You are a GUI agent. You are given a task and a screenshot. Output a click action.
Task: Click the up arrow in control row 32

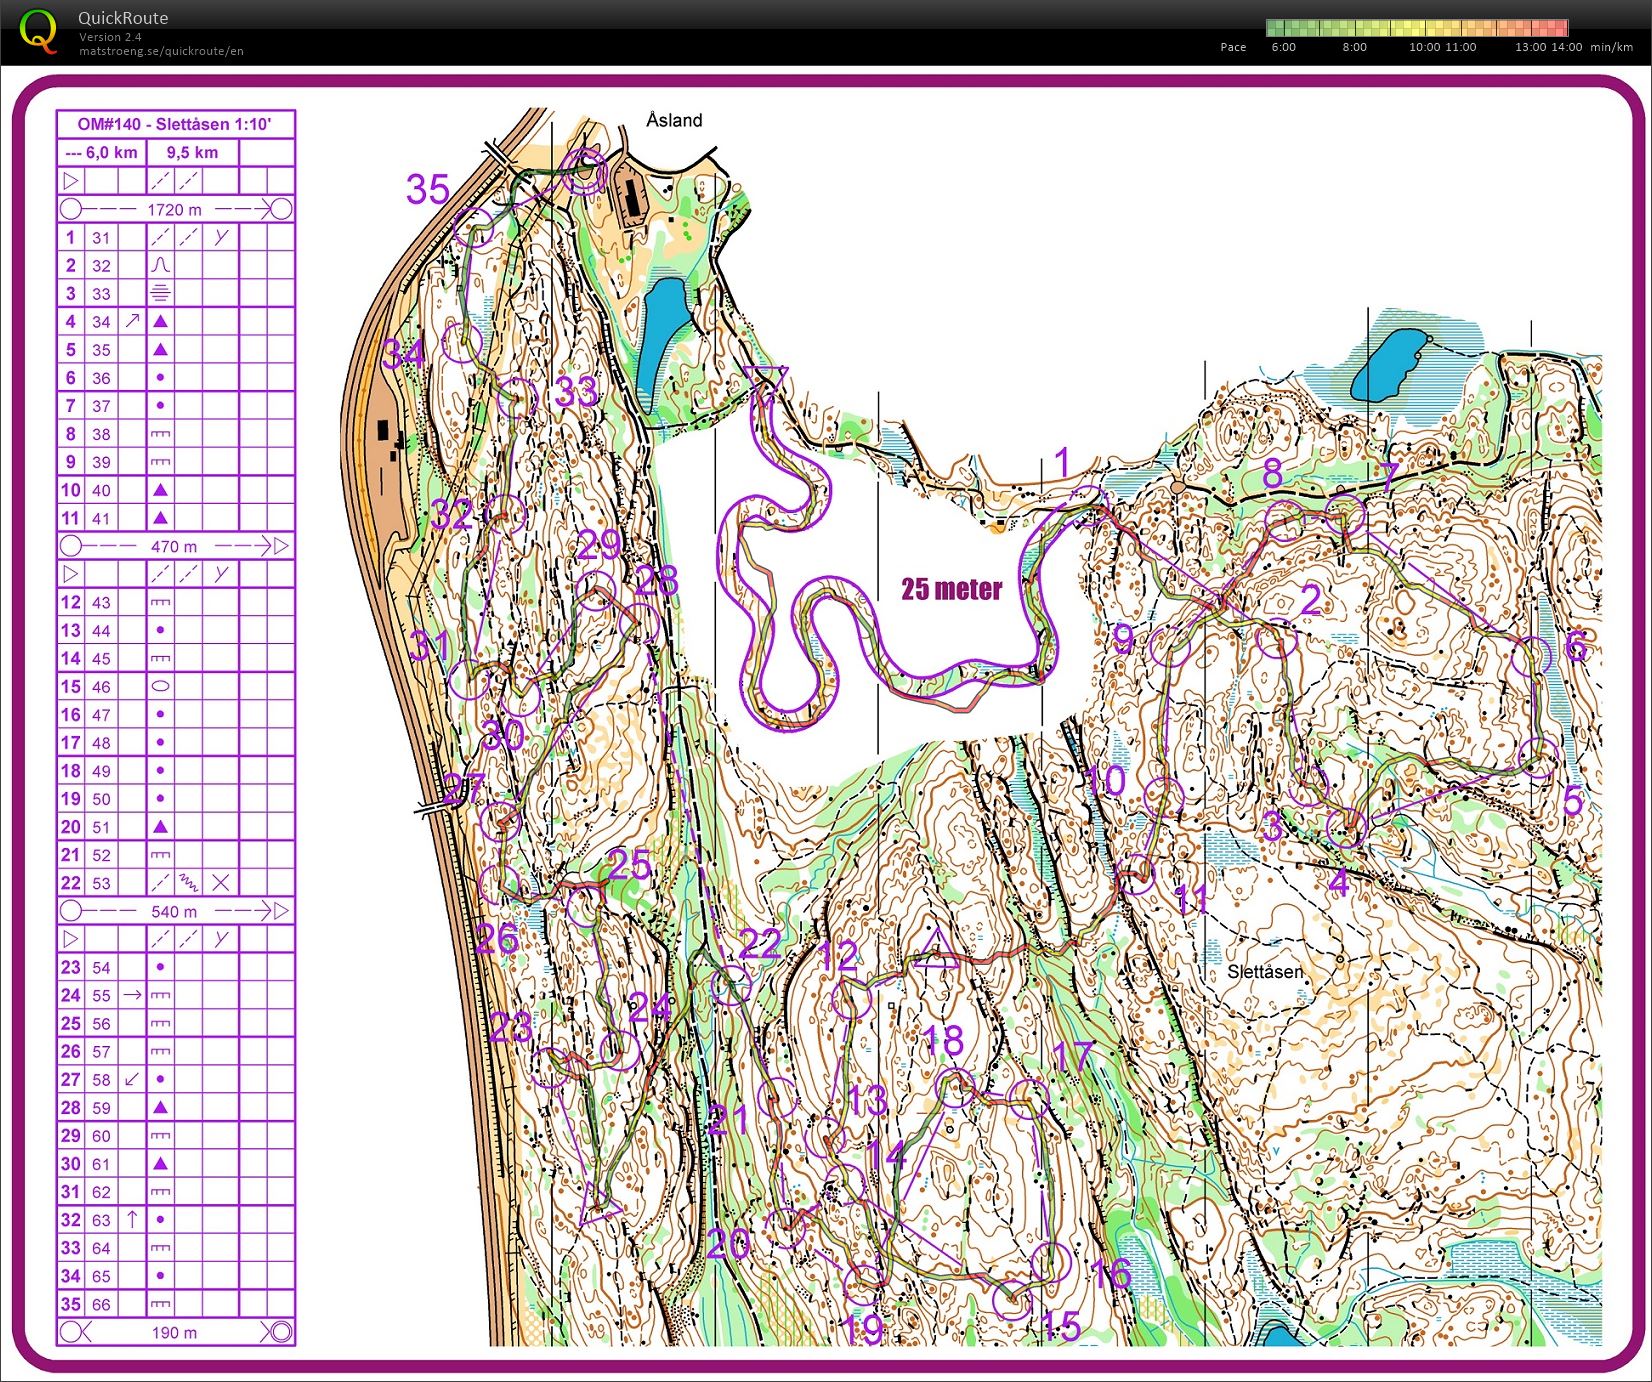click(x=131, y=1220)
